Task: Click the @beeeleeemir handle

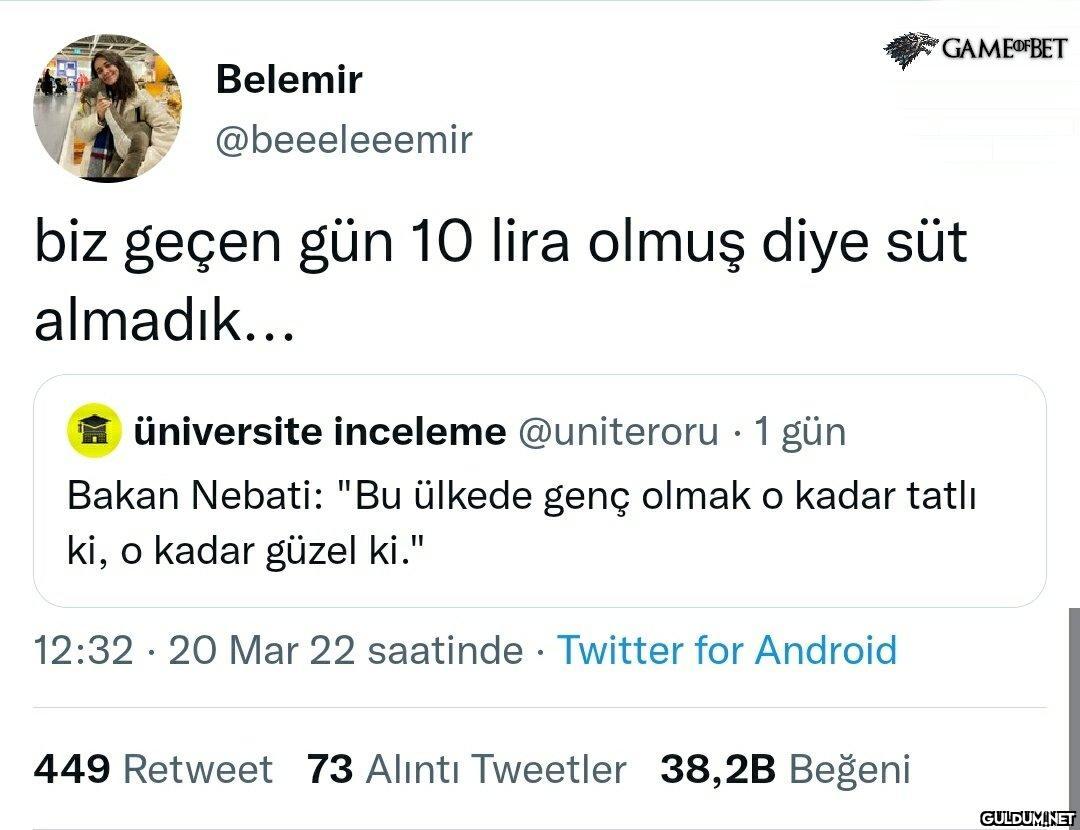Action: [x=344, y=140]
